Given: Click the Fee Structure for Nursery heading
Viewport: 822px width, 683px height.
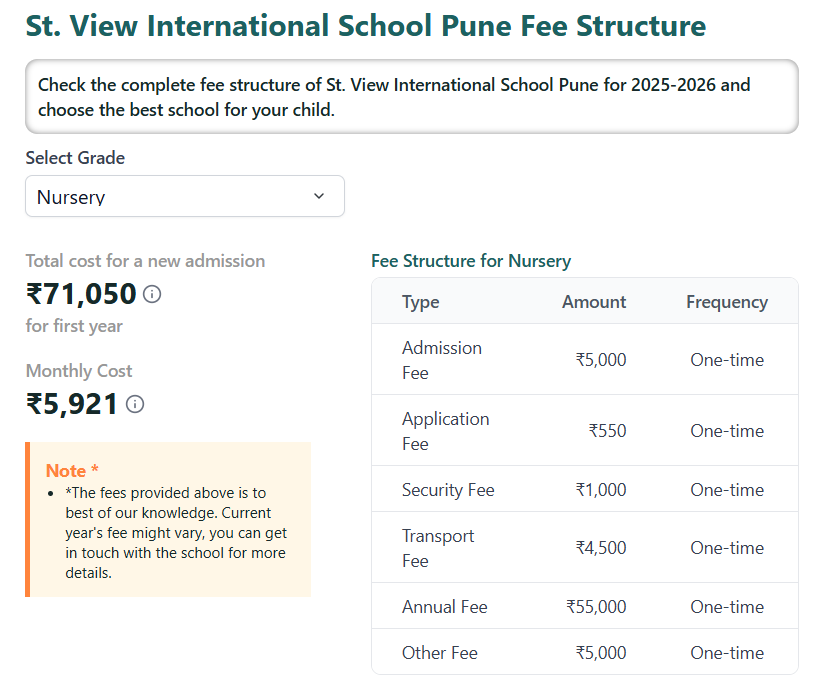Looking at the screenshot, I should click(471, 261).
